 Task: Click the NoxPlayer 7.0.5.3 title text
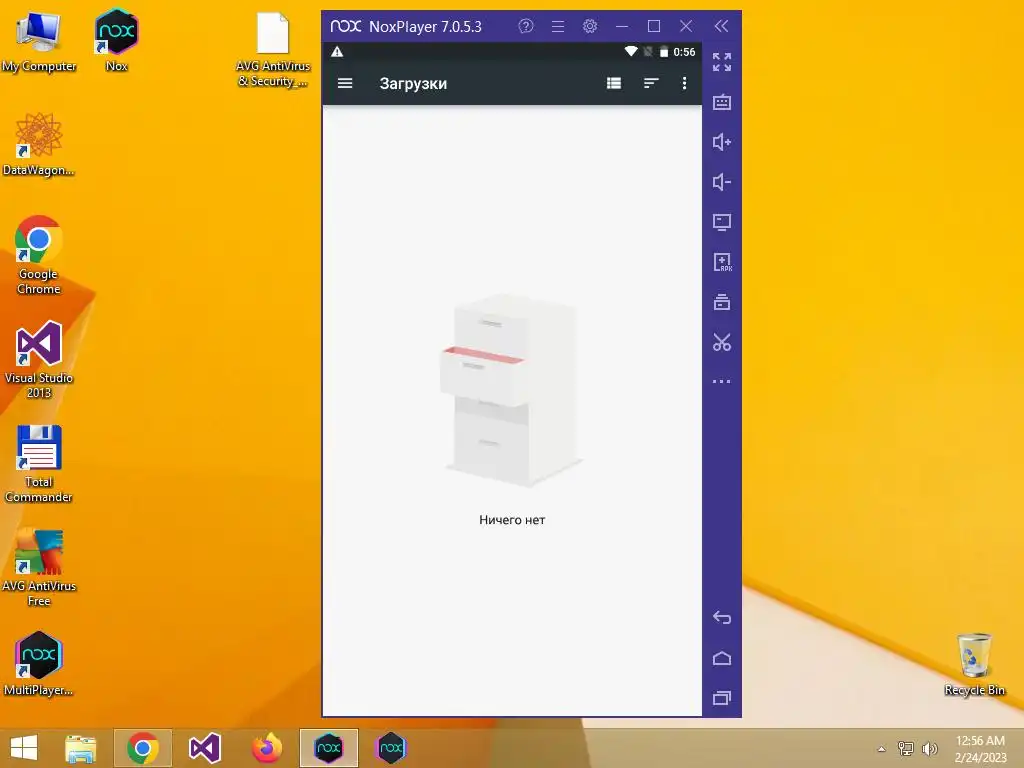click(x=425, y=27)
